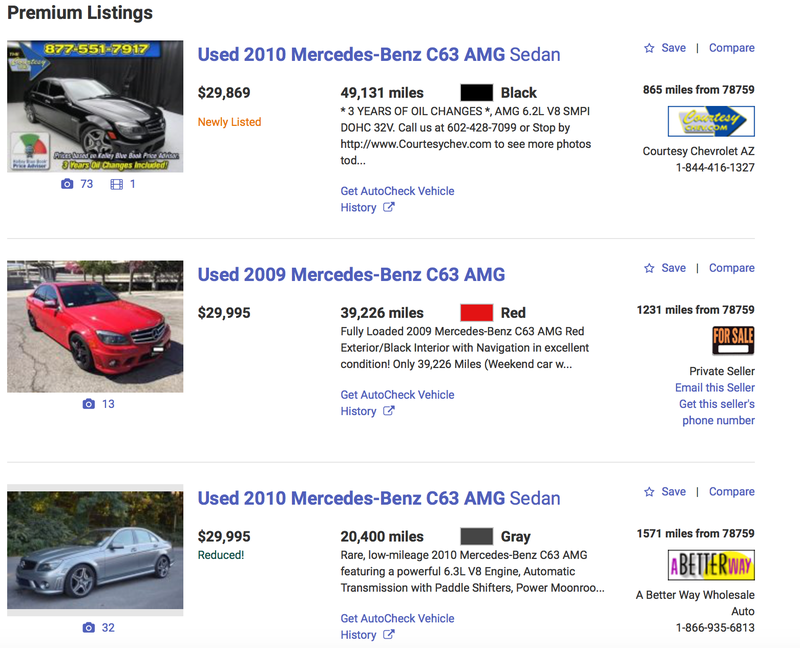800x648 pixels.
Task: Save the Courtesy Chevrolet C63 listing
Action: tap(673, 48)
